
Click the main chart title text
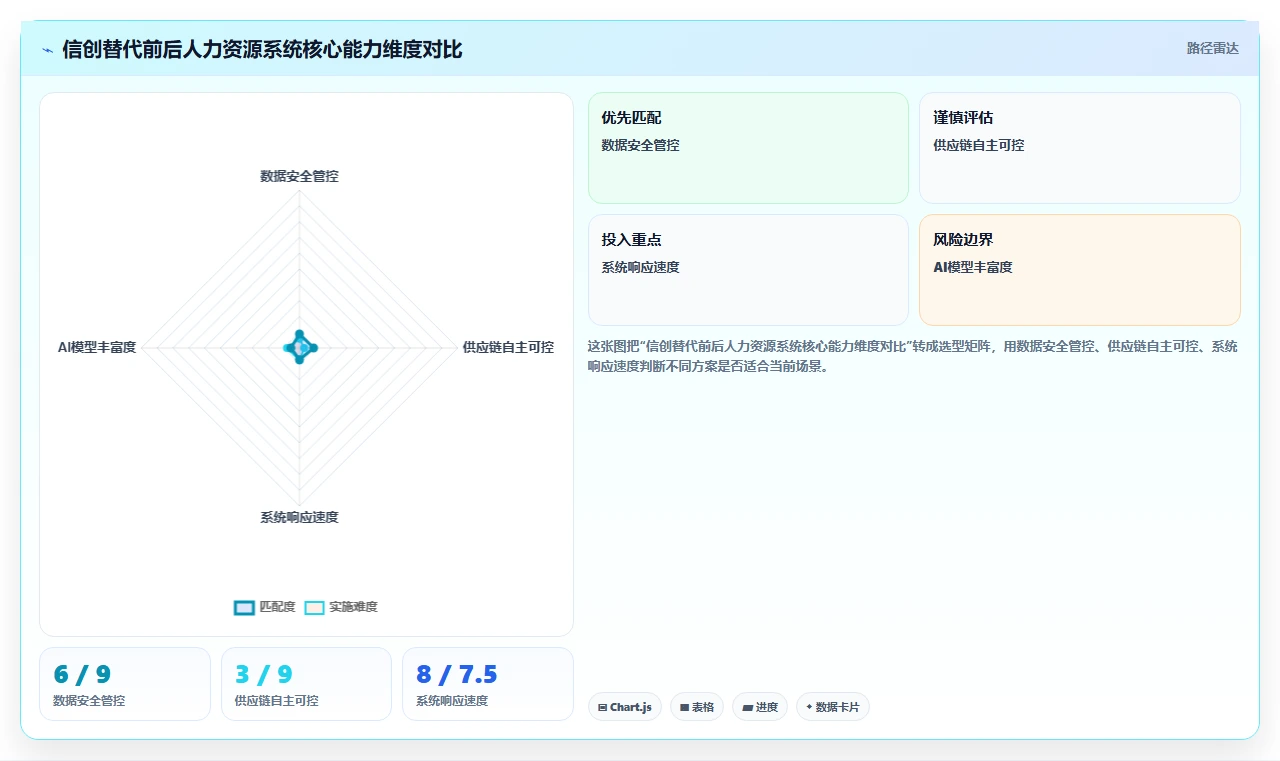tap(262, 49)
